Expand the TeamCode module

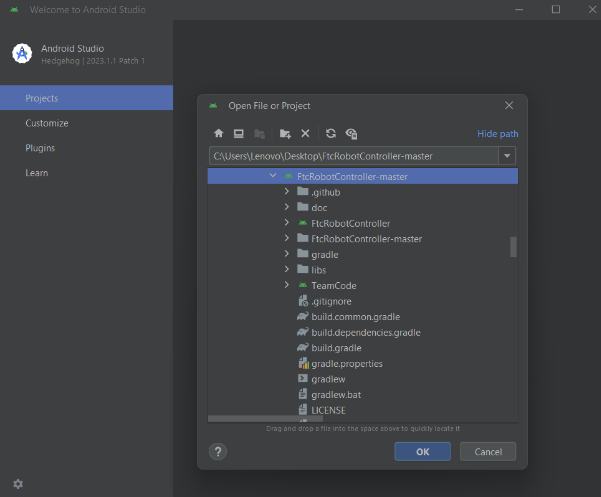[x=287, y=285]
